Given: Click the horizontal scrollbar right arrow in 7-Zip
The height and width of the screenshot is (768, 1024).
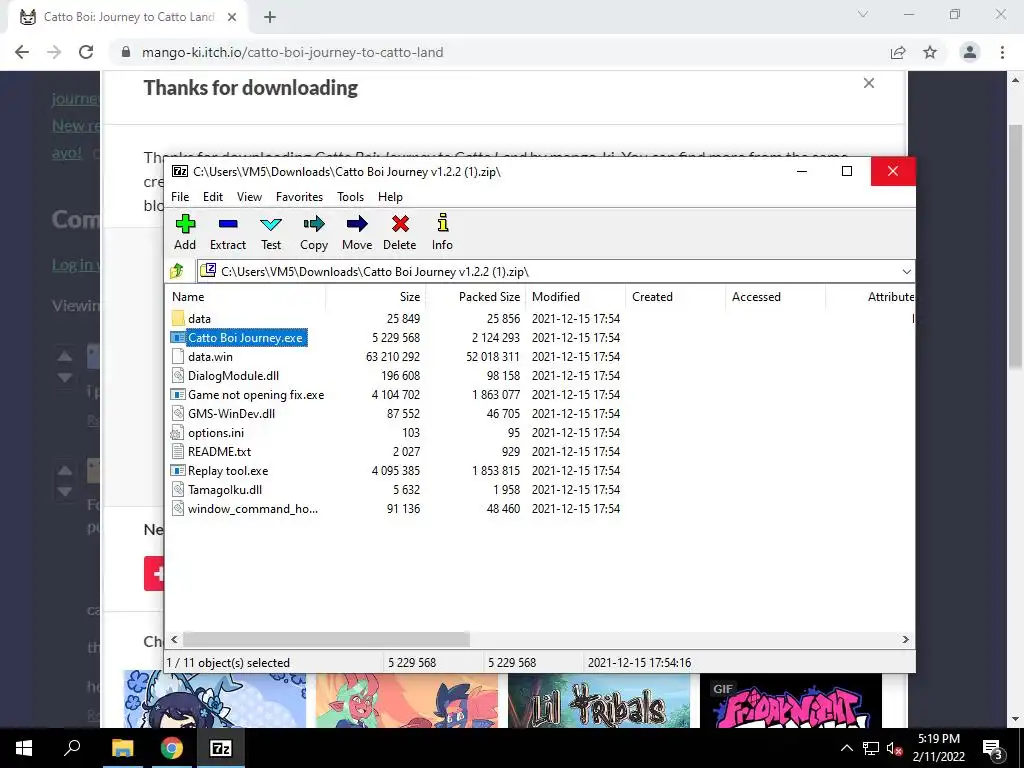Looking at the screenshot, I should 906,639.
